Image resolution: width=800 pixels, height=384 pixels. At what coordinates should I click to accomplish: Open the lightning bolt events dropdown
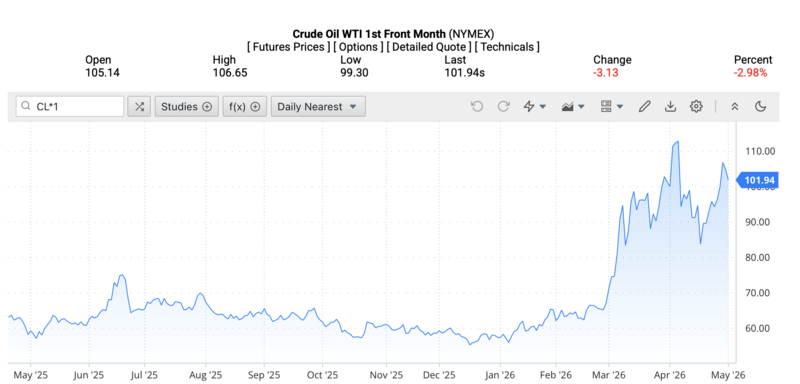click(535, 106)
